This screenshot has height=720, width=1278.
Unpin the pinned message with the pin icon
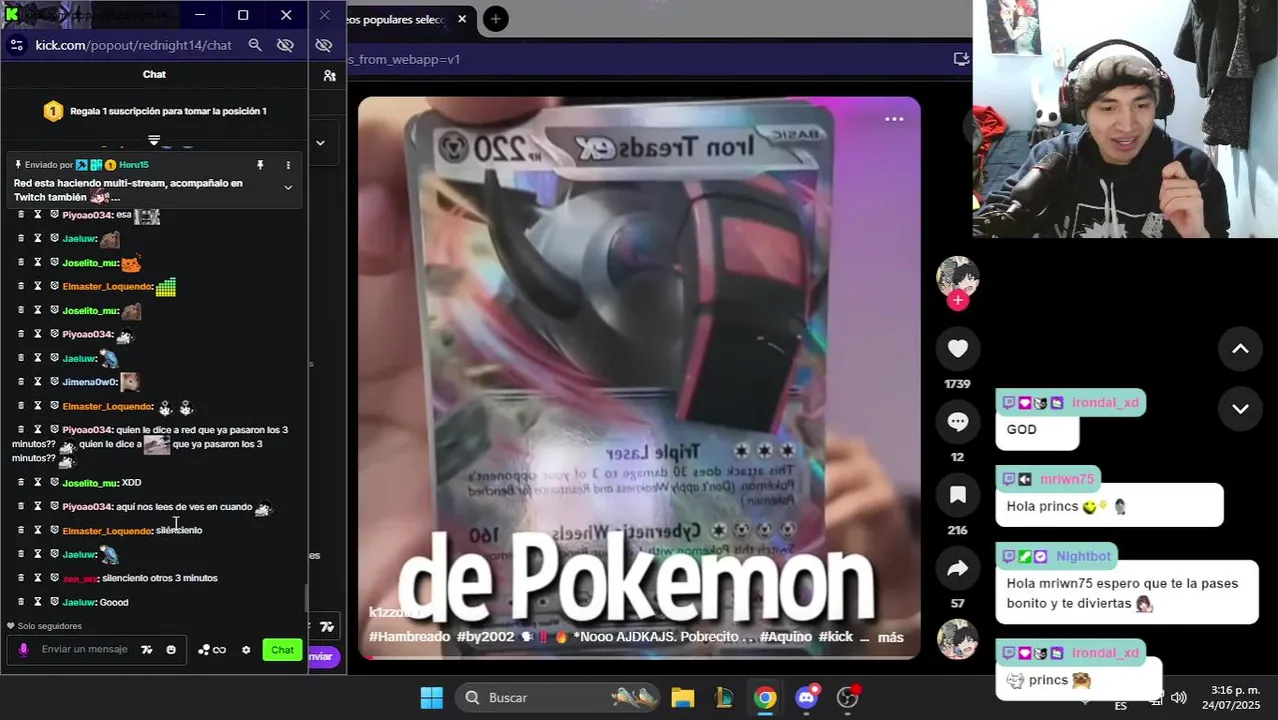[x=260, y=165]
